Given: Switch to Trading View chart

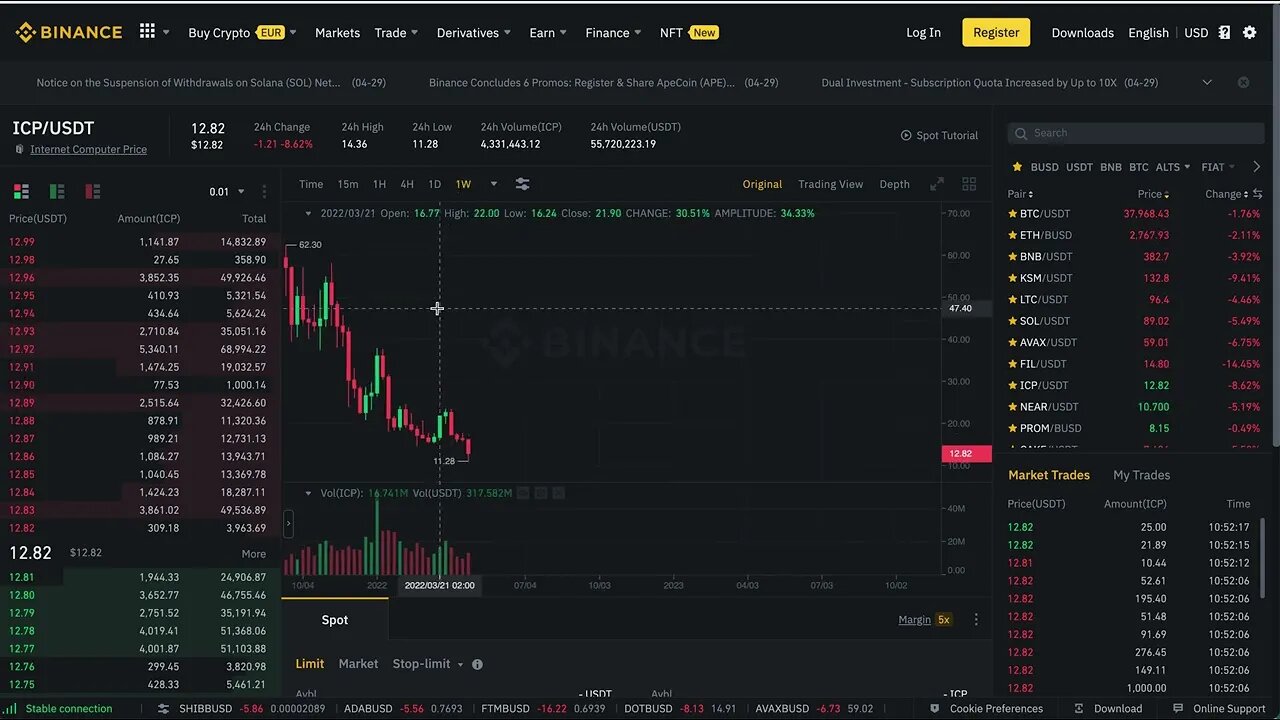Looking at the screenshot, I should [x=830, y=184].
